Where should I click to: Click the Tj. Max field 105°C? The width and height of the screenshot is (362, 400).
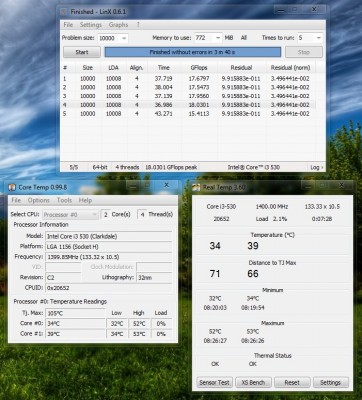pos(75,313)
